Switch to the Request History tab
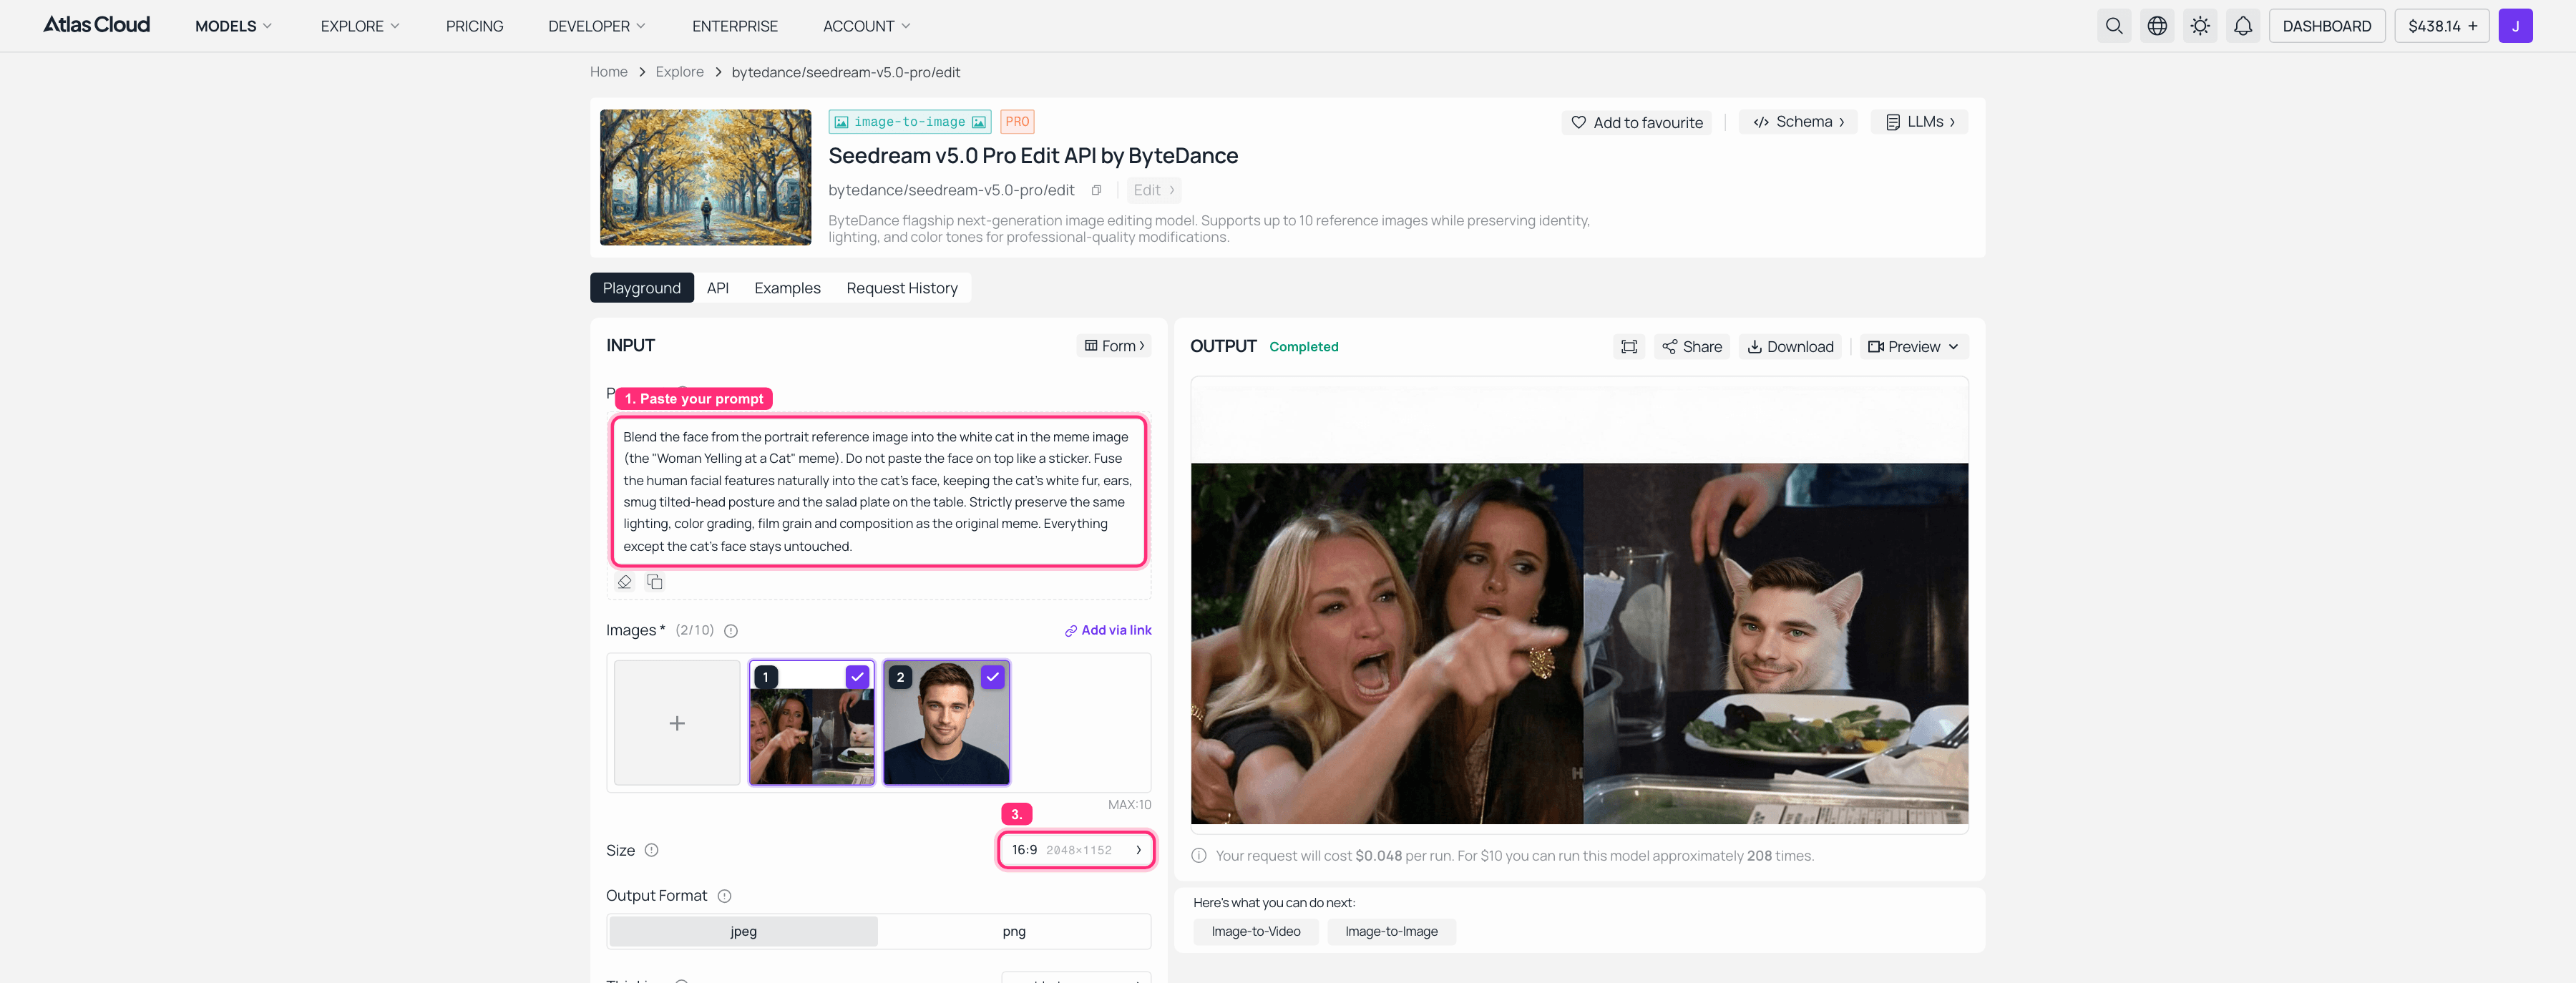Viewport: 2576px width, 983px height. coord(901,288)
